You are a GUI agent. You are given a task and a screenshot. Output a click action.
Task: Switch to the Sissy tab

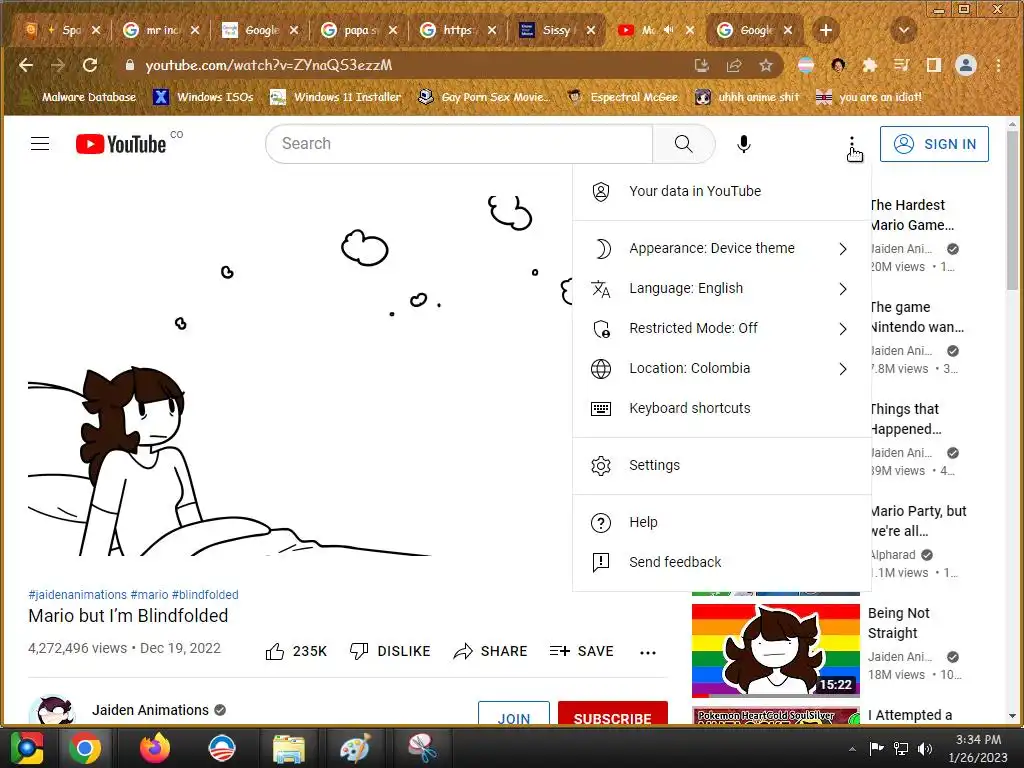[556, 30]
